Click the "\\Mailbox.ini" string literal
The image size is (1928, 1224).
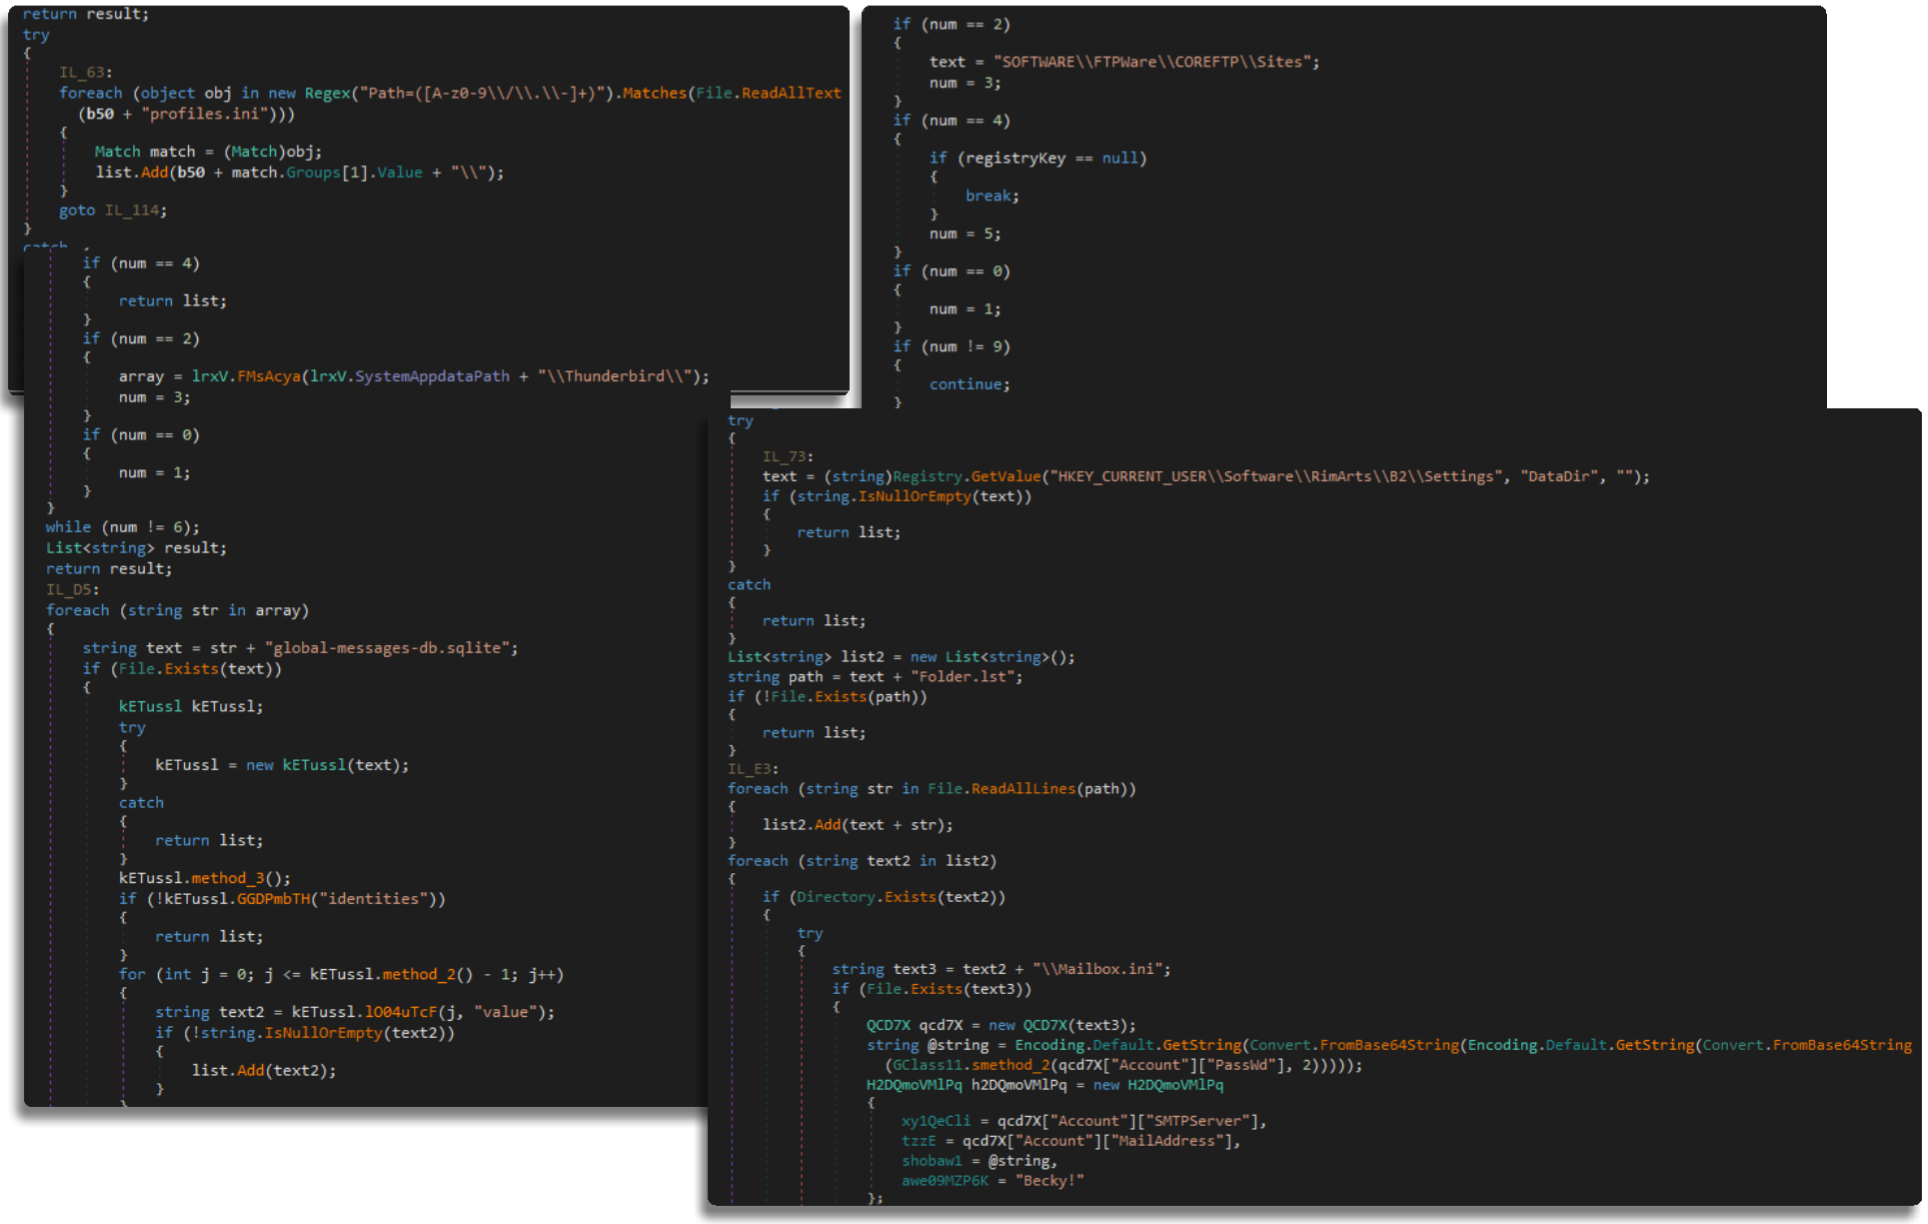point(1096,969)
